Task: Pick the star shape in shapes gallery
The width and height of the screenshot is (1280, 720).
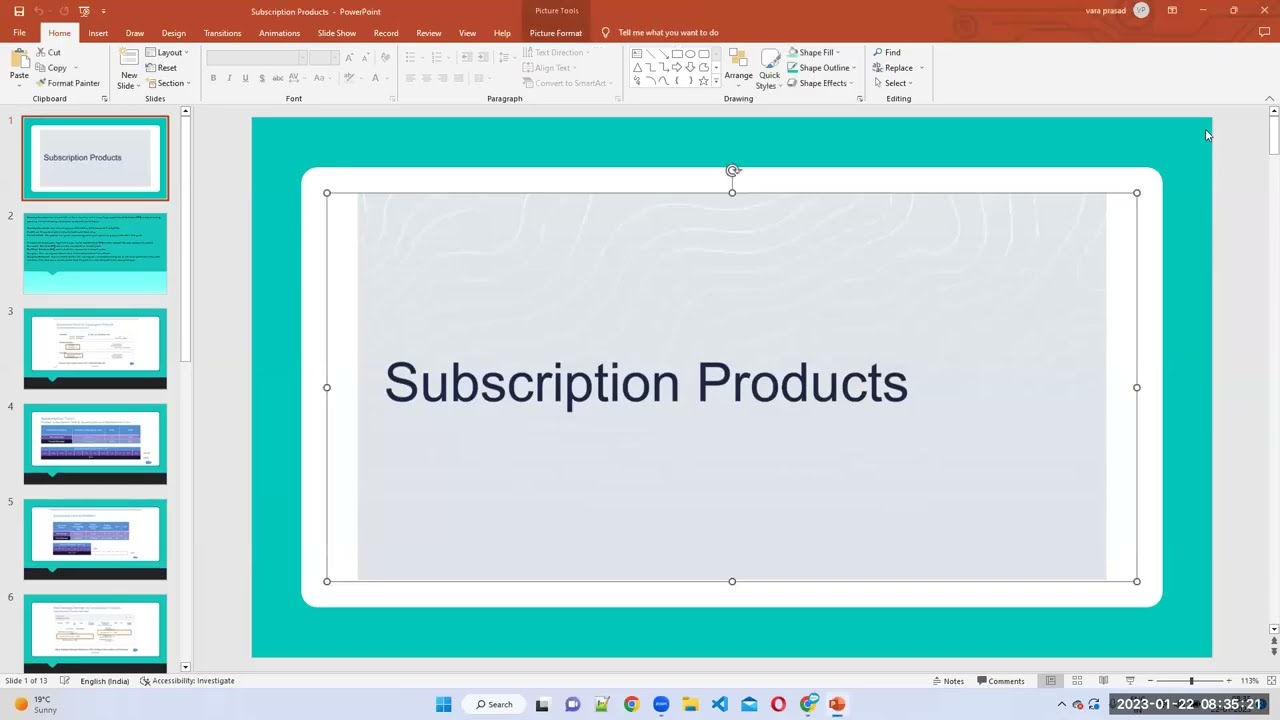Action: tap(703, 81)
